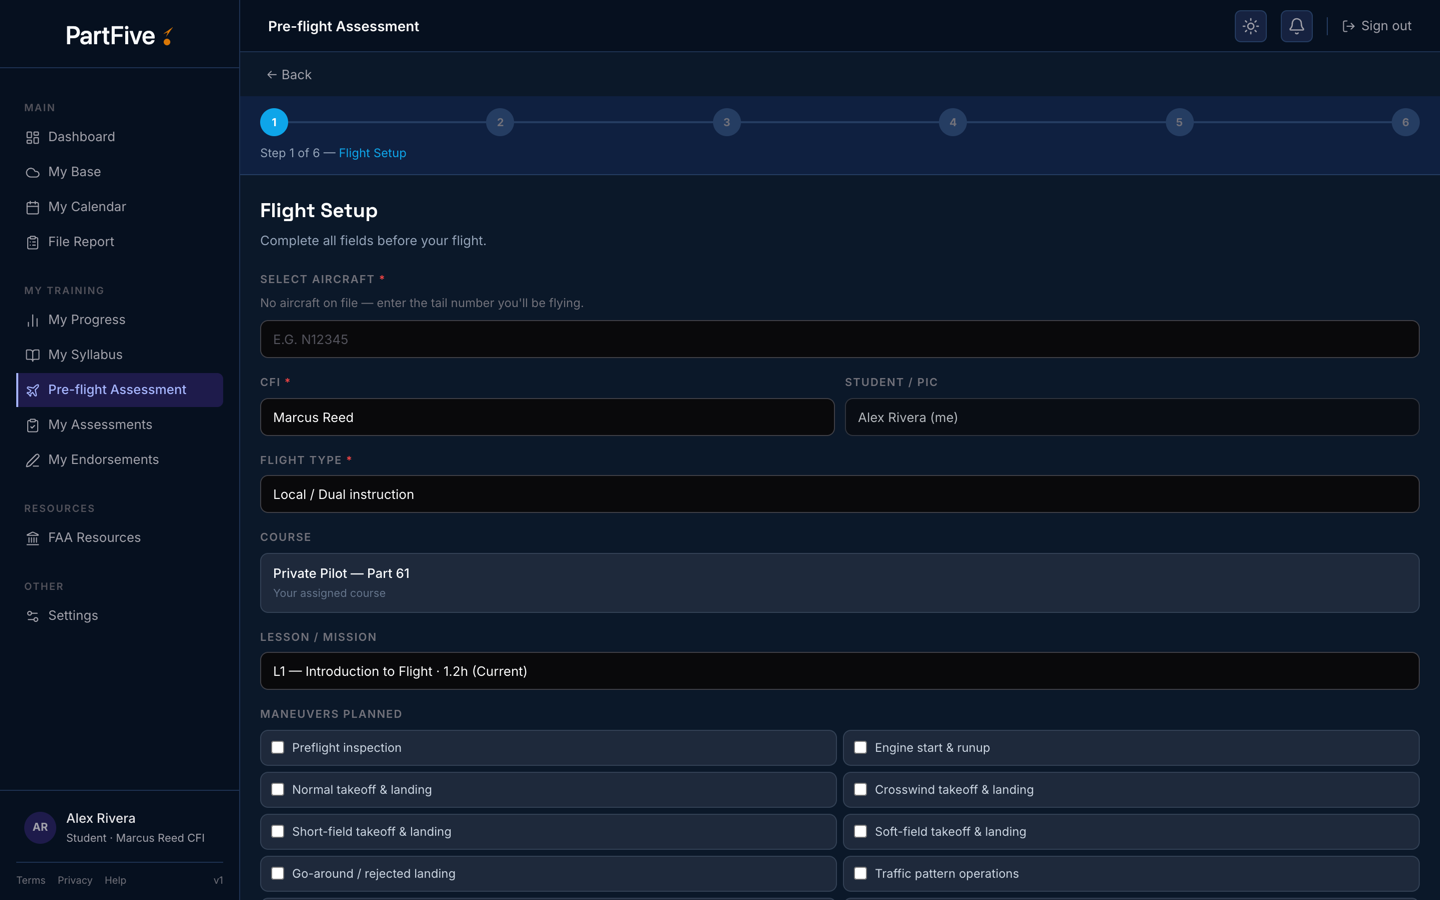The height and width of the screenshot is (900, 1440).
Task: Click the Flight Setup step label
Action: (372, 153)
